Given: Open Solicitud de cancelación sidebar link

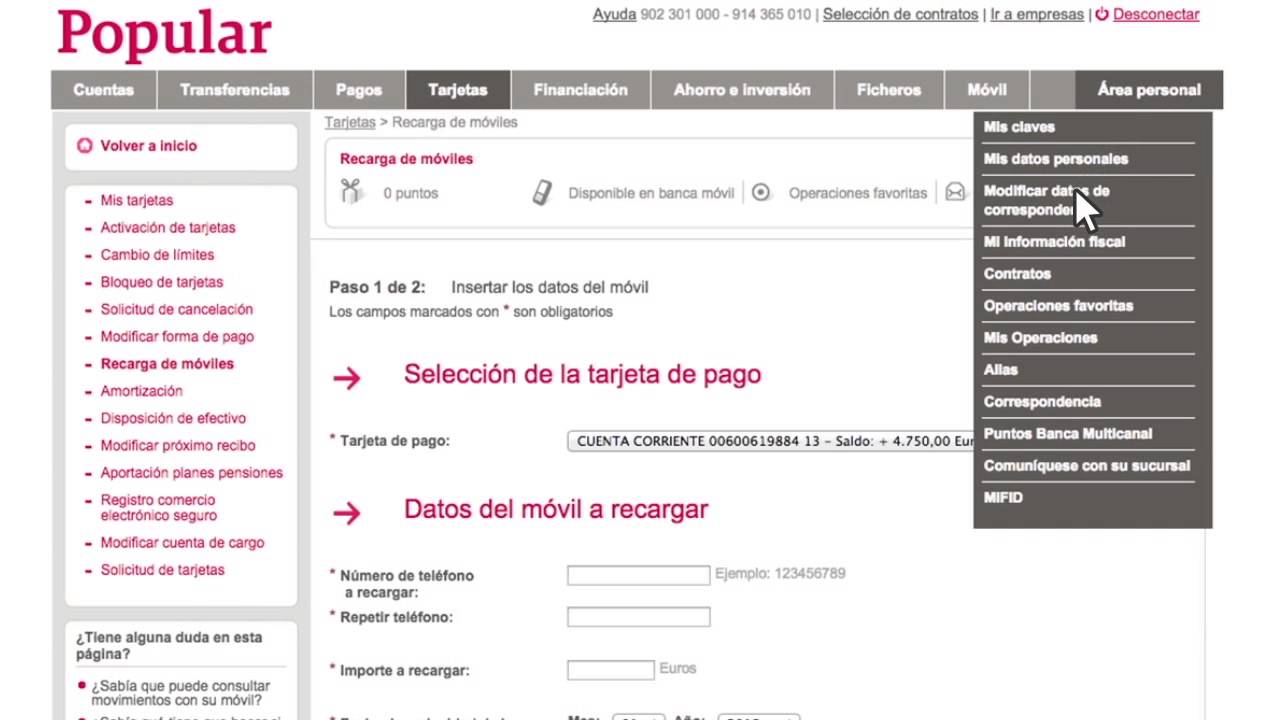Looking at the screenshot, I should [x=177, y=309].
